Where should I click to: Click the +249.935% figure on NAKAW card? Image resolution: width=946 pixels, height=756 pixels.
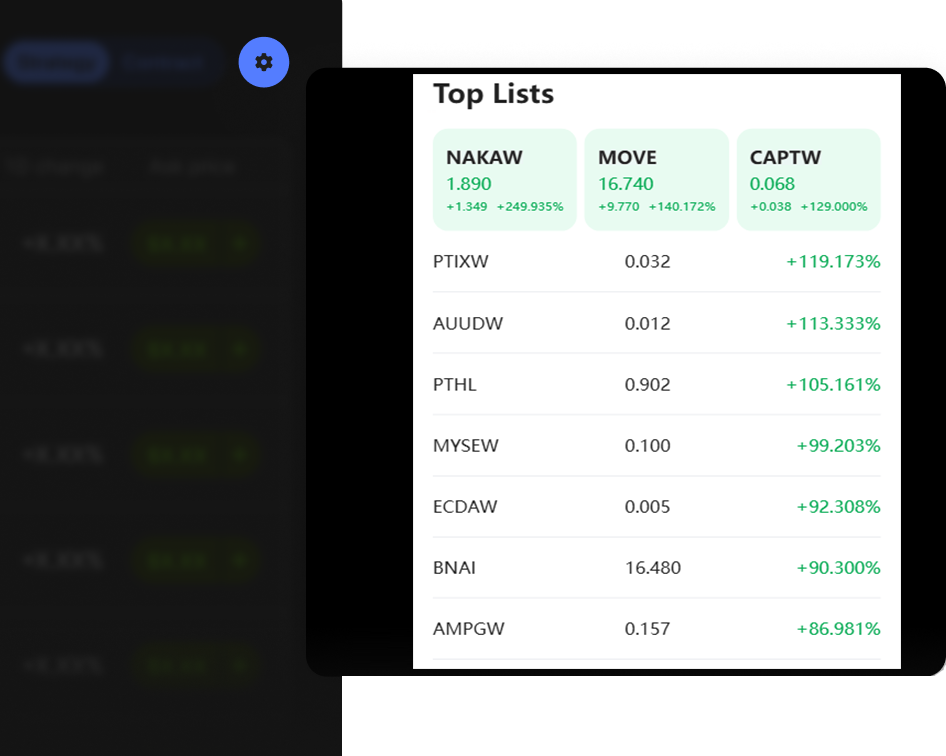point(530,207)
